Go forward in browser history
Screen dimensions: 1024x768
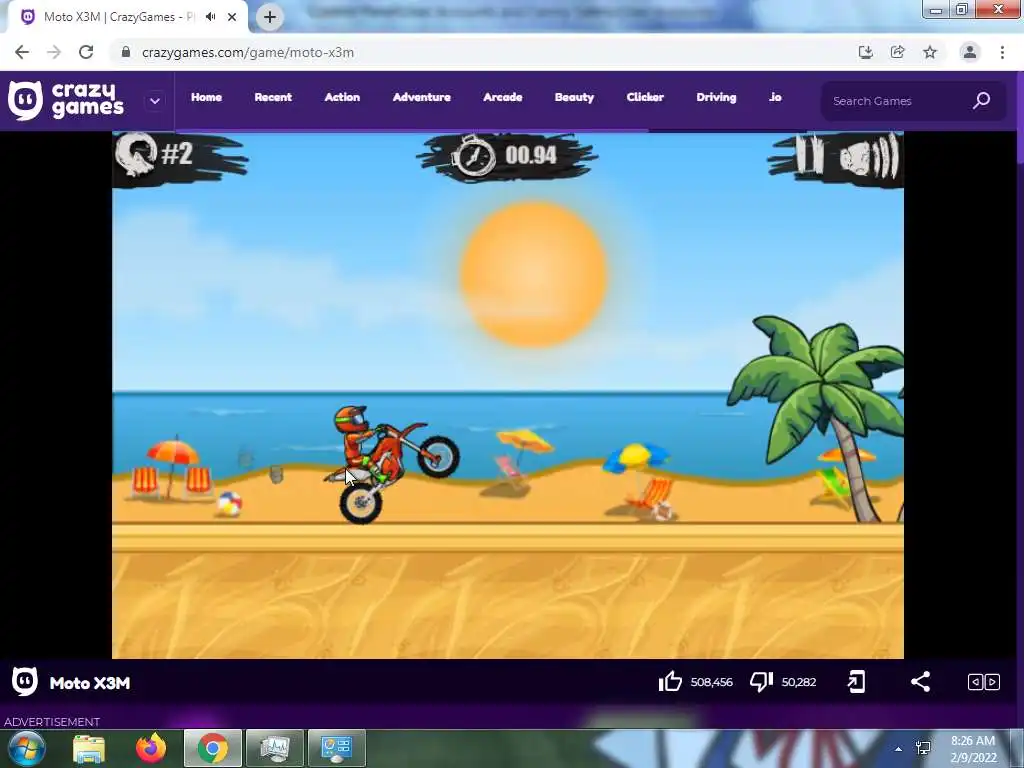pyautogui.click(x=54, y=52)
